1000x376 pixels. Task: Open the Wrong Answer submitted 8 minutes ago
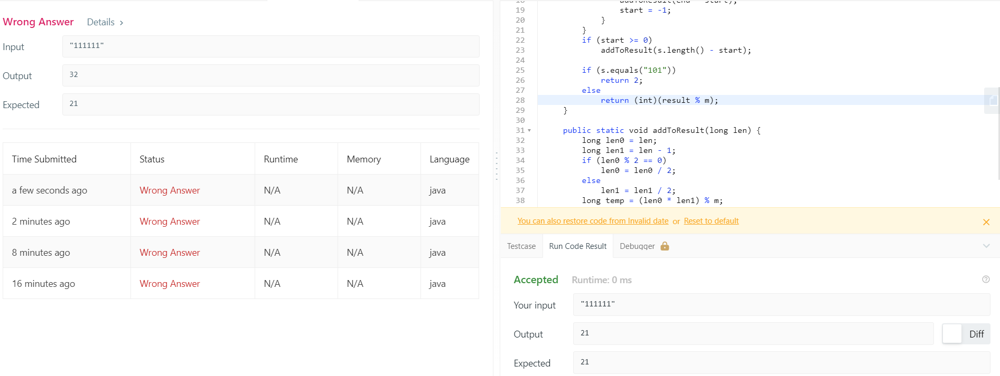169,252
